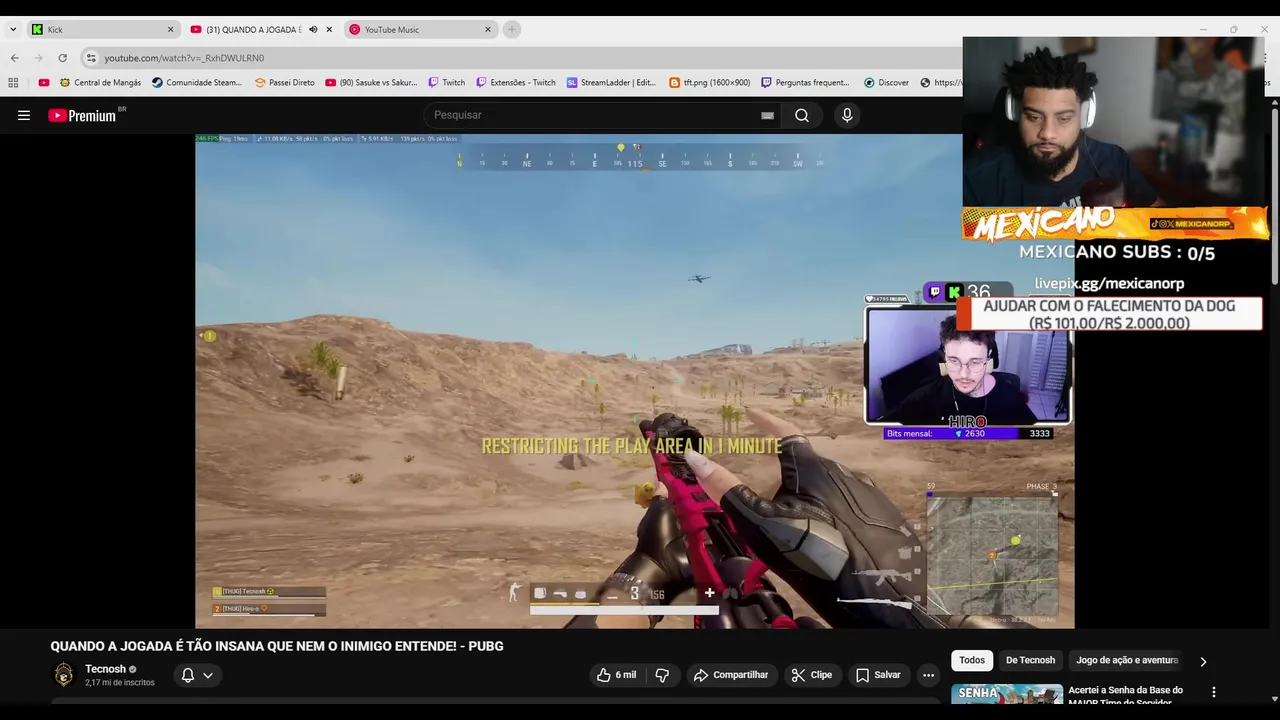Open the on-screen keyboard in search box
The width and height of the screenshot is (1280, 720).
[767, 115]
